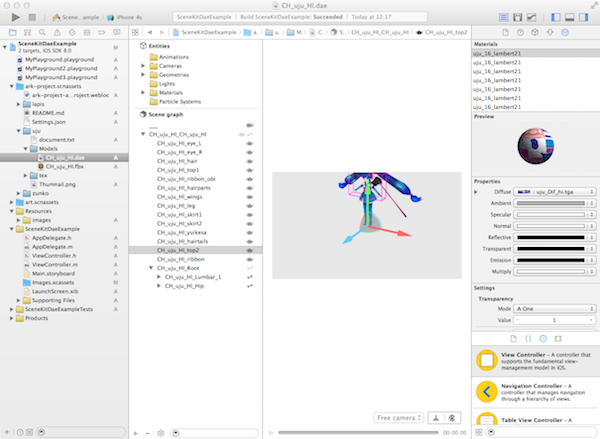
Task: Open related items grid menu
Action: 135,33
